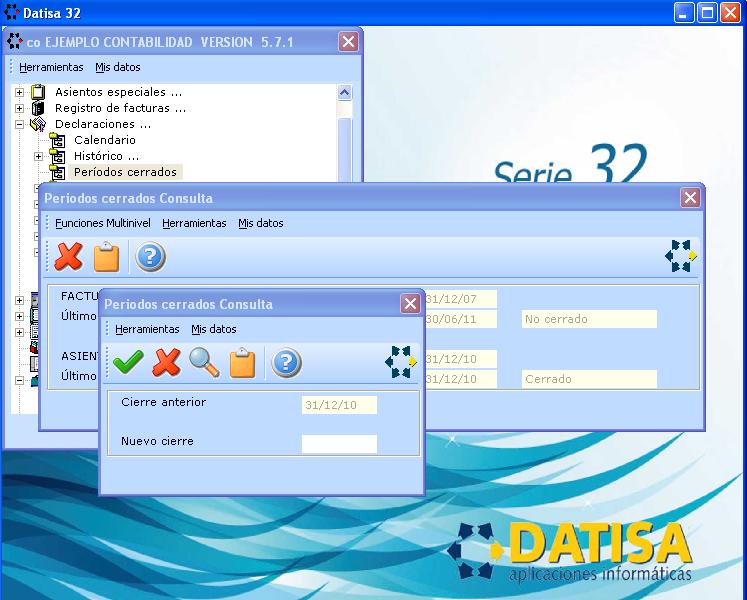Minimize the Datisa 32 window
The image size is (747, 600).
point(684,12)
